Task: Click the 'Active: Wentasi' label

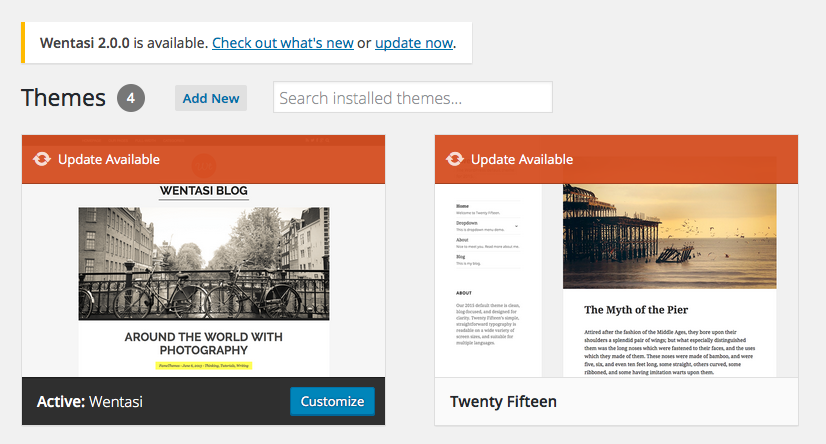Action: coord(90,401)
